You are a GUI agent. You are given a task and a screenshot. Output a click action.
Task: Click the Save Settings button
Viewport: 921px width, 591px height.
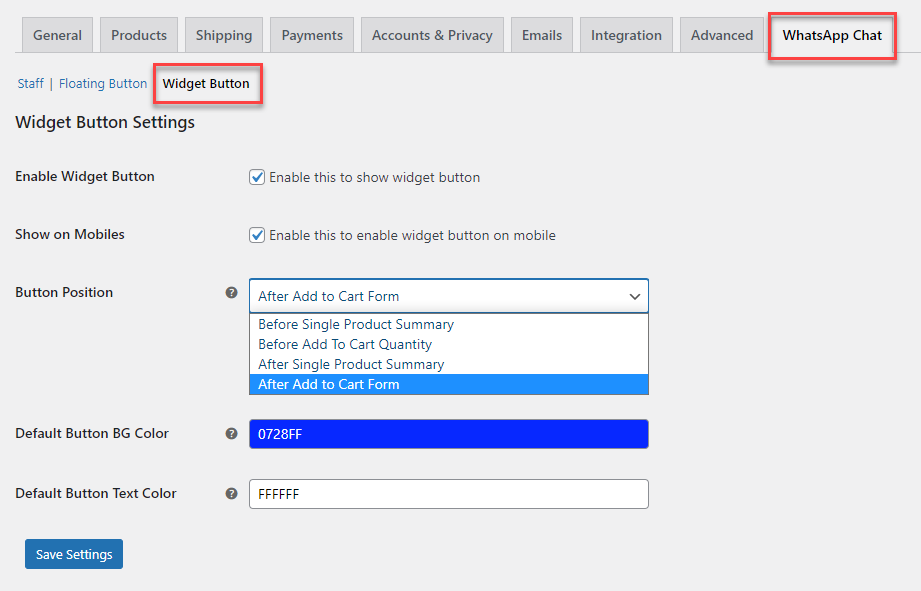pyautogui.click(x=74, y=554)
